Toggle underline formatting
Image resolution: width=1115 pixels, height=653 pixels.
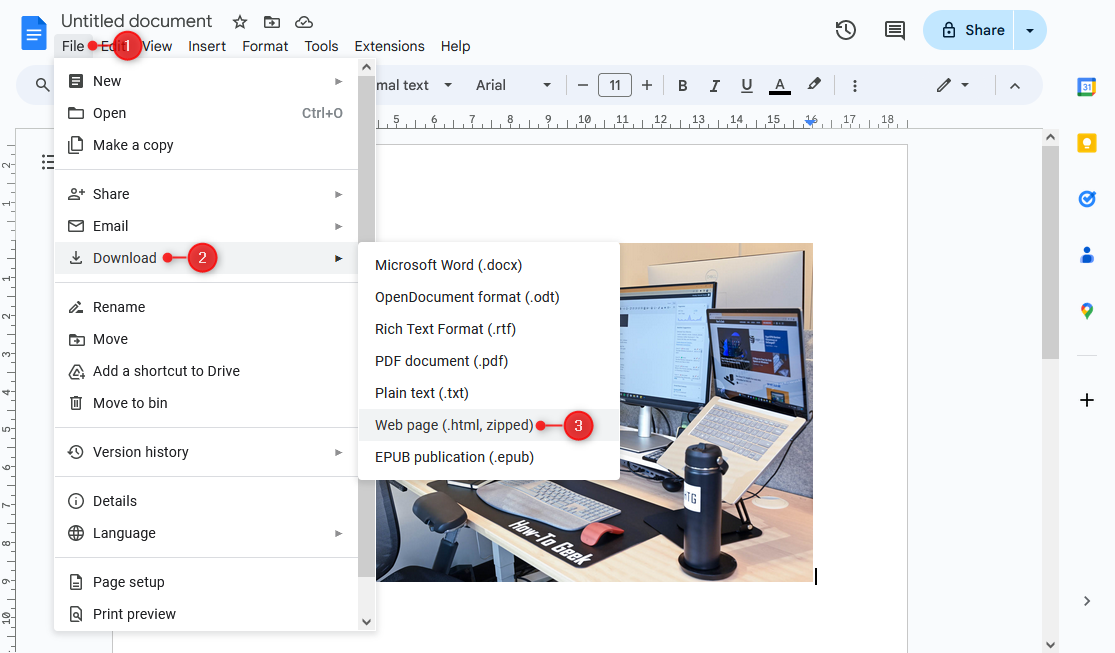(x=746, y=85)
